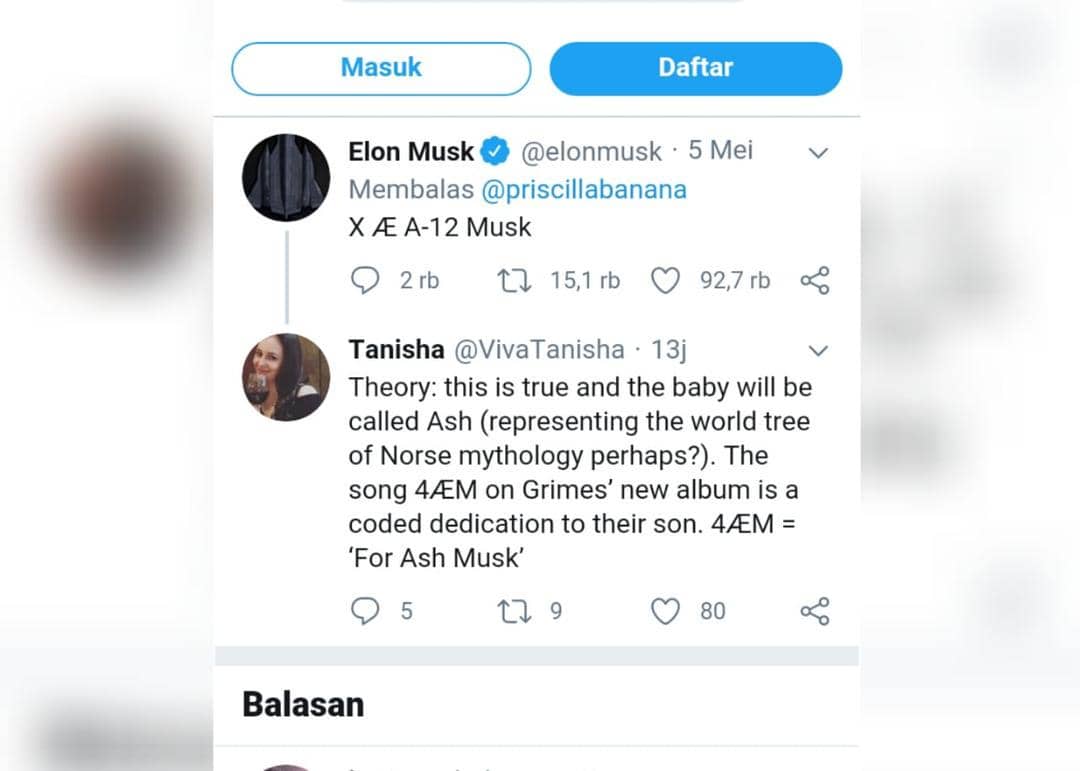This screenshot has width=1080, height=771.
Task: Open dropdown chevron on Elon Musk's tweet
Action: tap(818, 153)
